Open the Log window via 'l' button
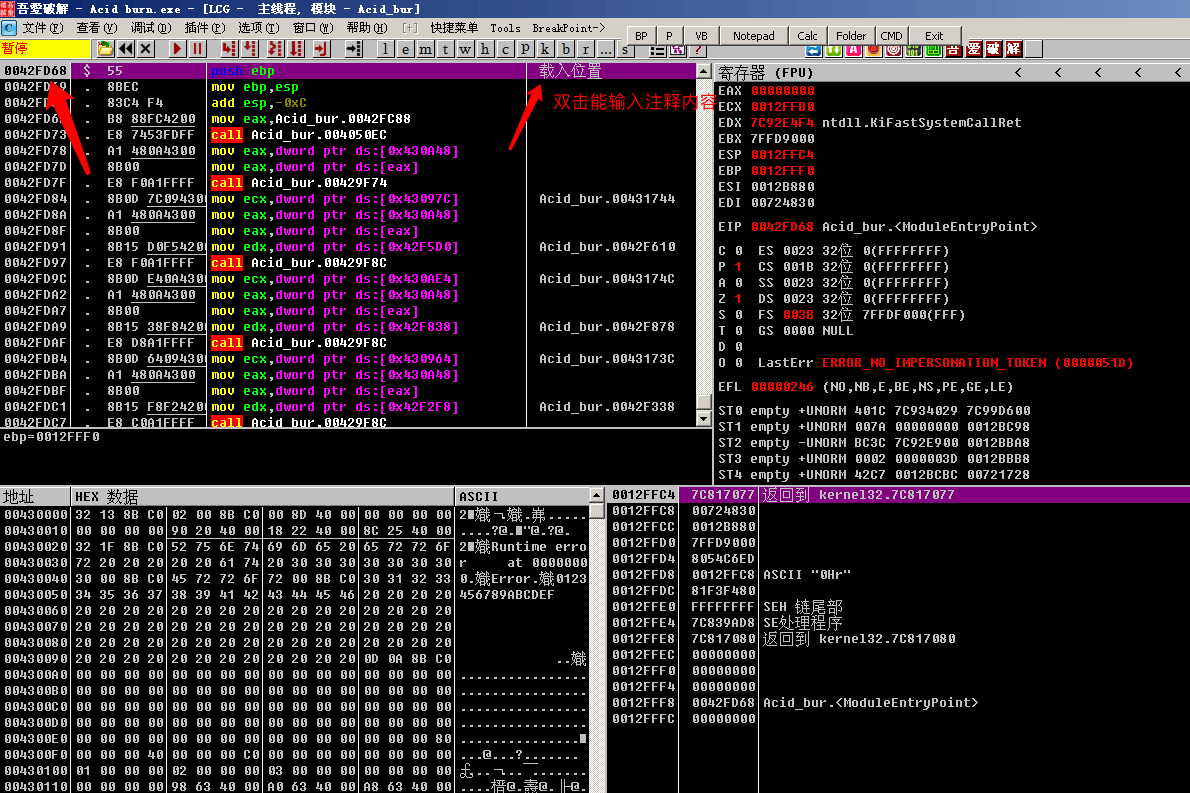This screenshot has width=1190, height=793. click(x=386, y=49)
